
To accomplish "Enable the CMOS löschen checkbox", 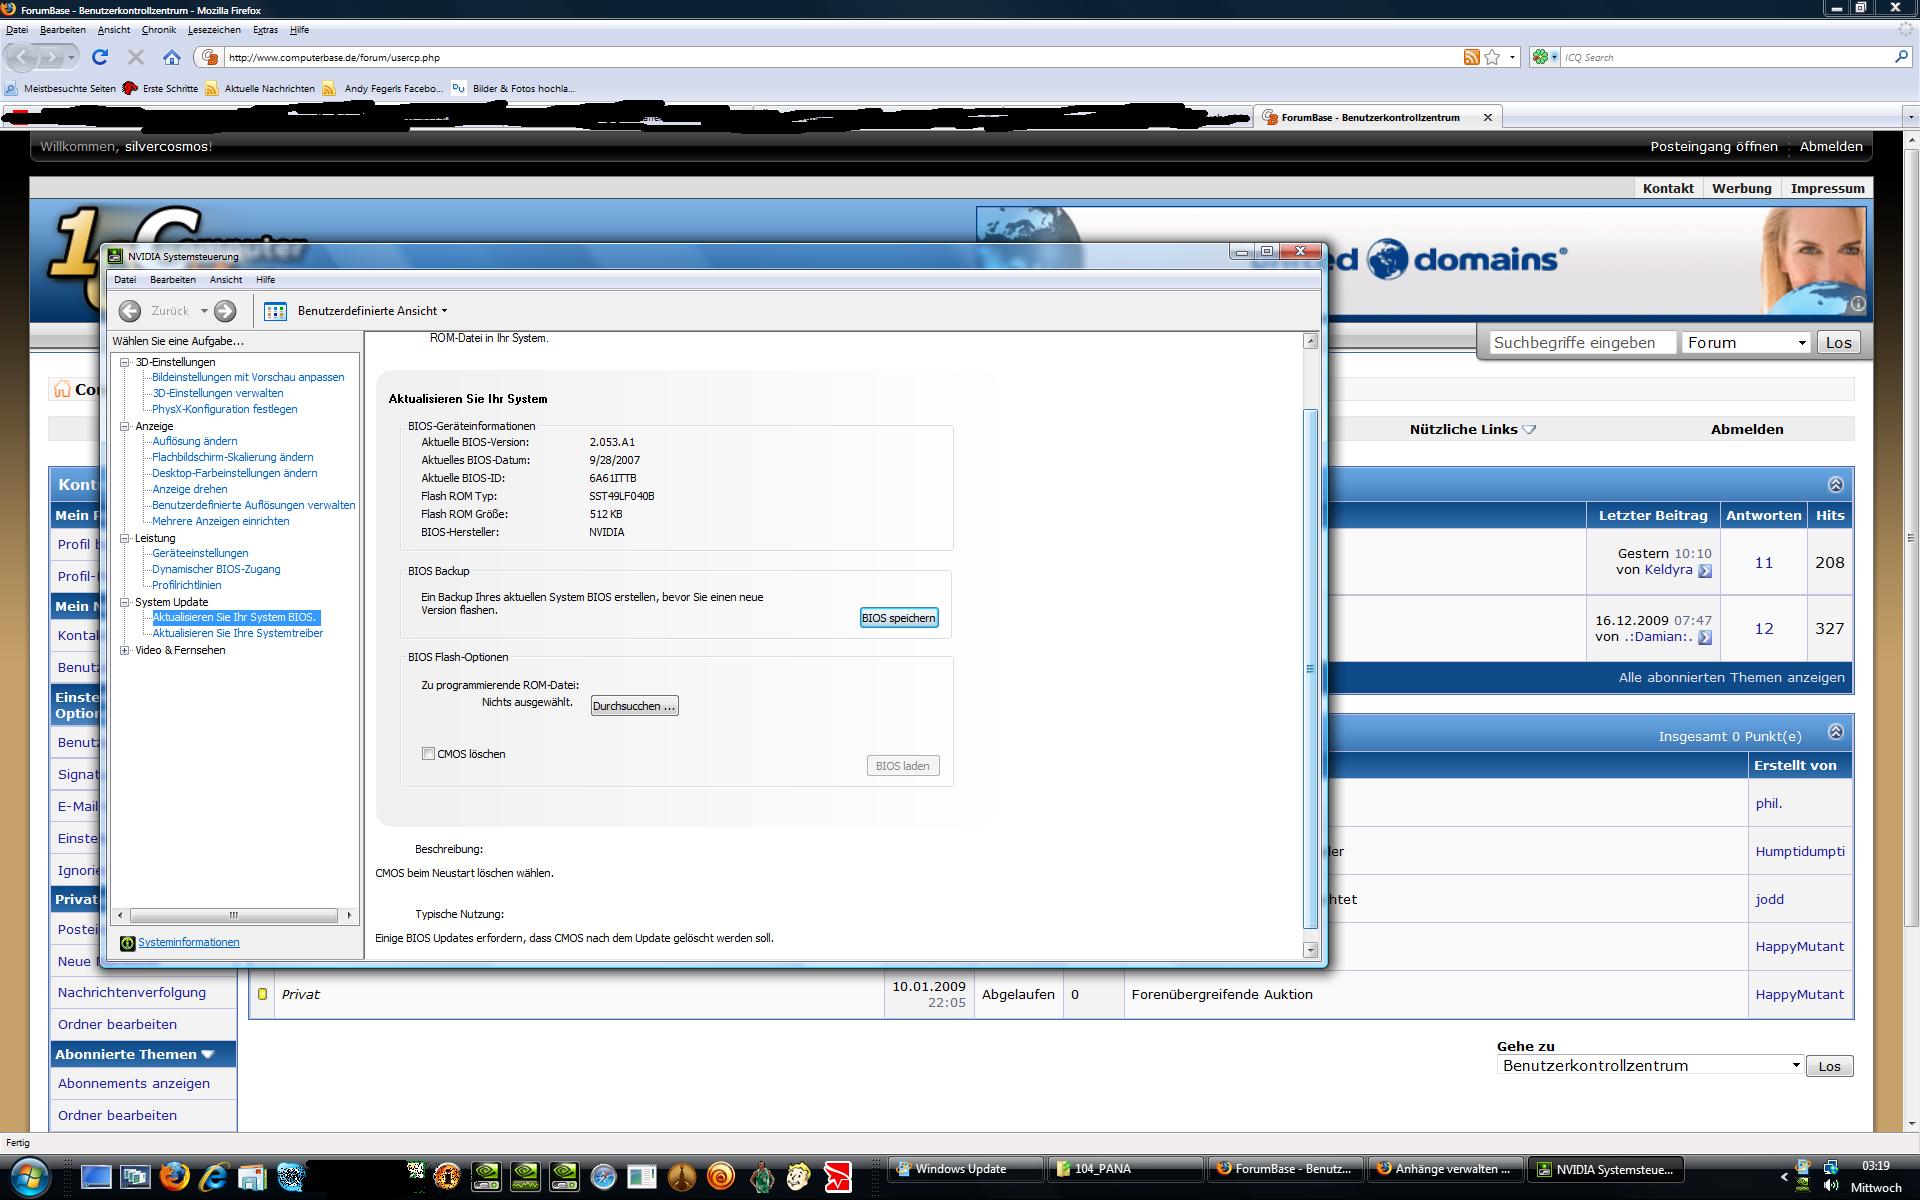I will click(x=428, y=754).
